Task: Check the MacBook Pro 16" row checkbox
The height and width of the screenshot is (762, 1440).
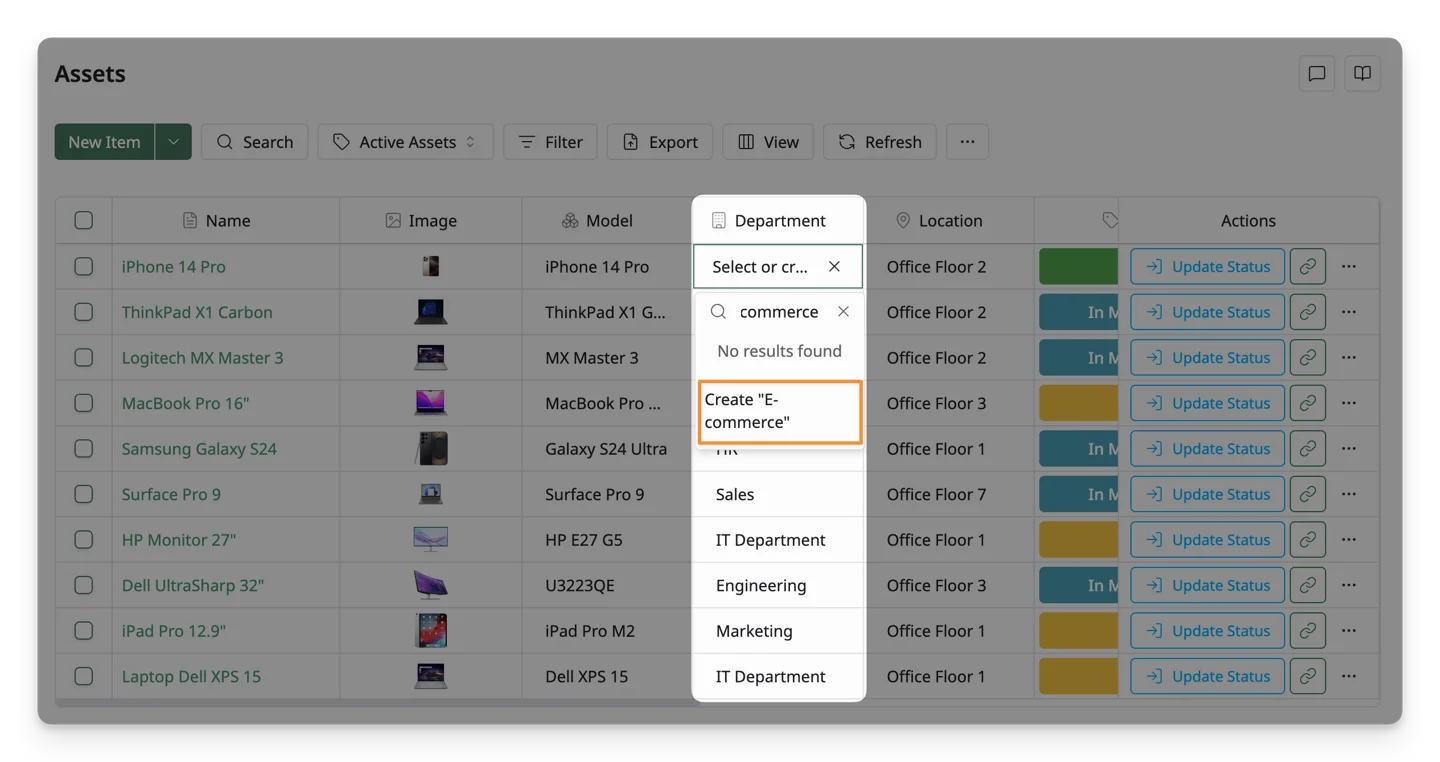Action: (84, 403)
